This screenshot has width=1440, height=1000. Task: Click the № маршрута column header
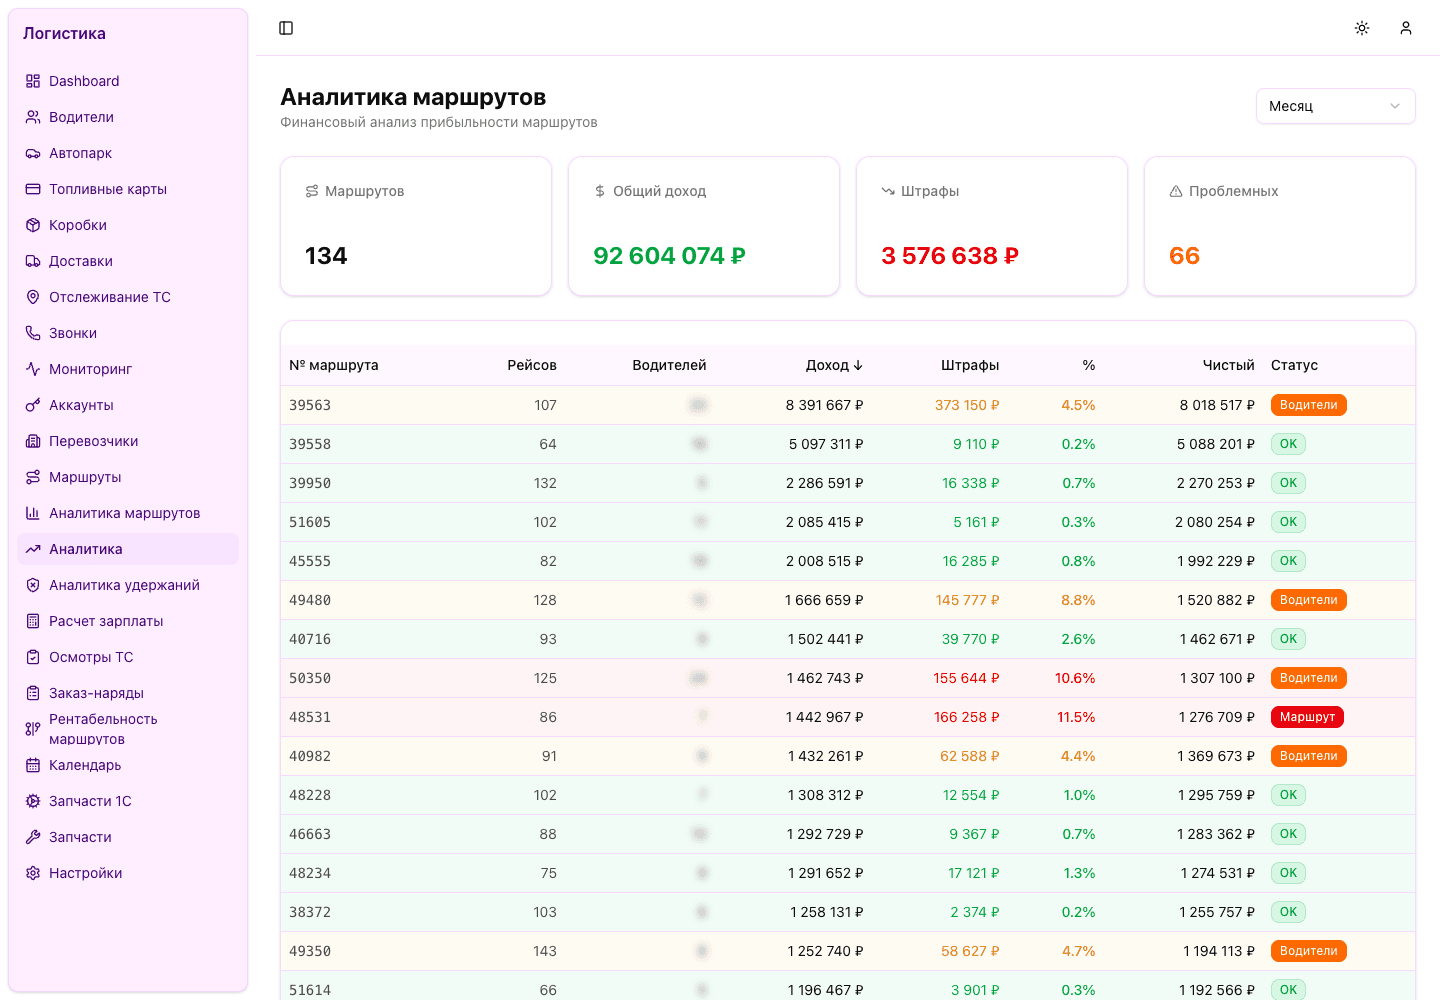point(334,365)
